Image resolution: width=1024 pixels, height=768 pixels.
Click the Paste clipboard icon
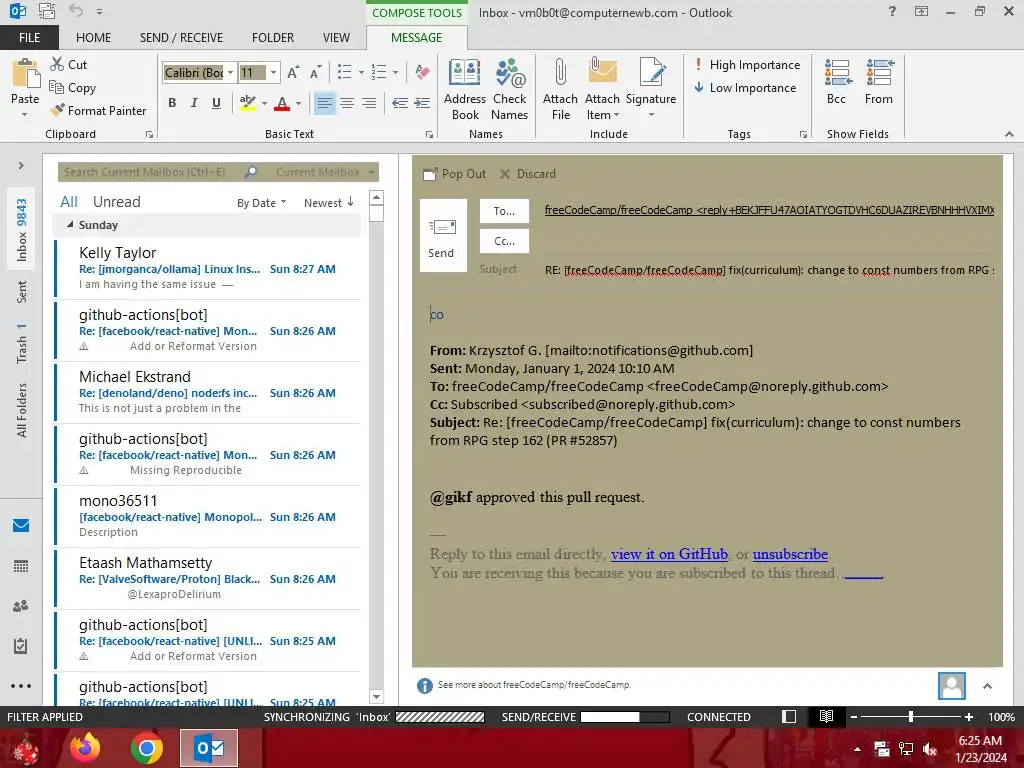click(25, 73)
